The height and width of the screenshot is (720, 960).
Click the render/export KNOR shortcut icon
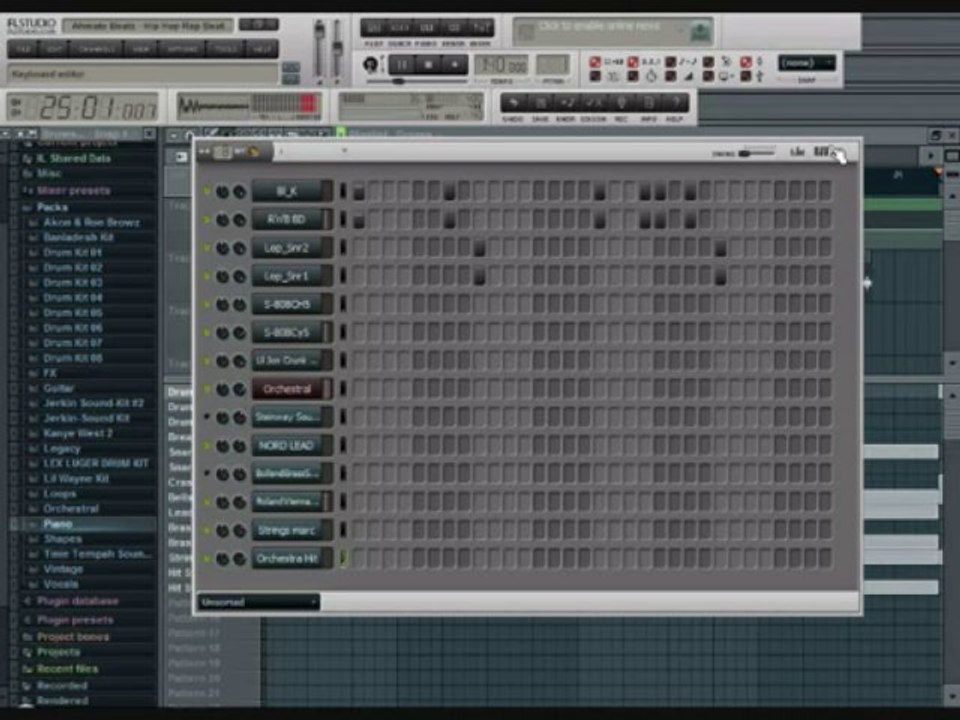pos(566,103)
